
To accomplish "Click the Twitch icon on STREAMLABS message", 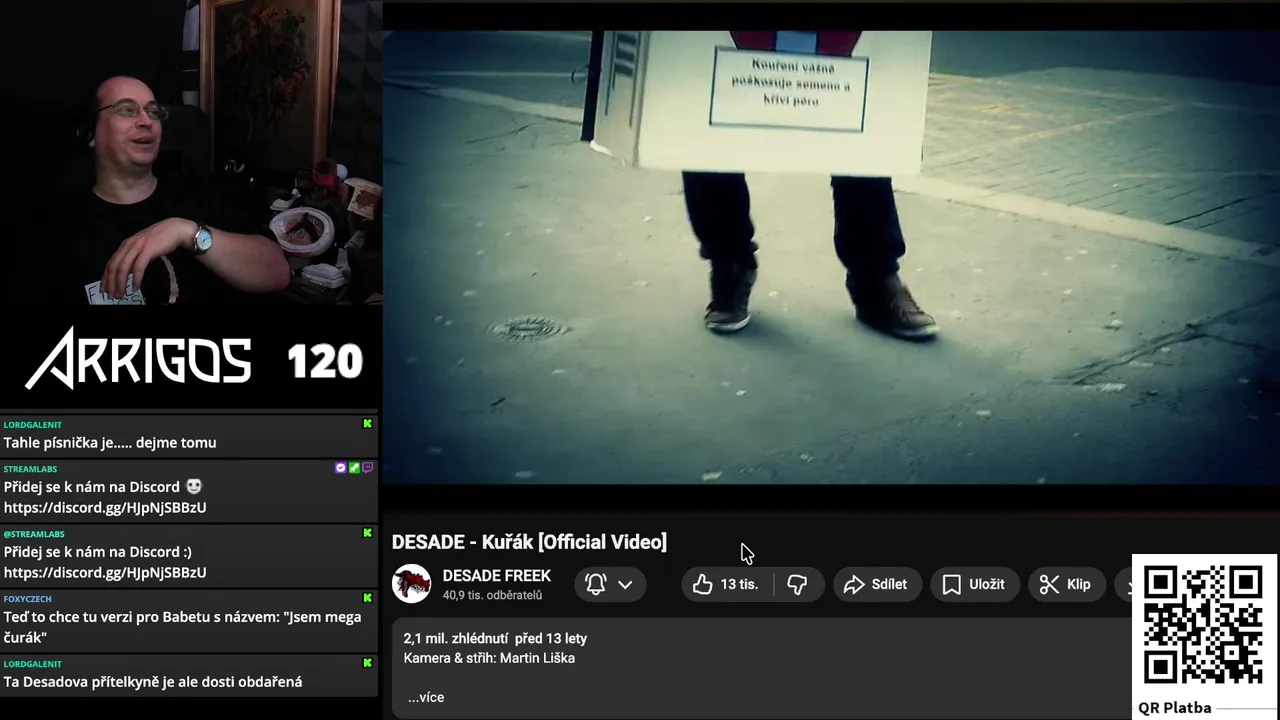I will [367, 468].
